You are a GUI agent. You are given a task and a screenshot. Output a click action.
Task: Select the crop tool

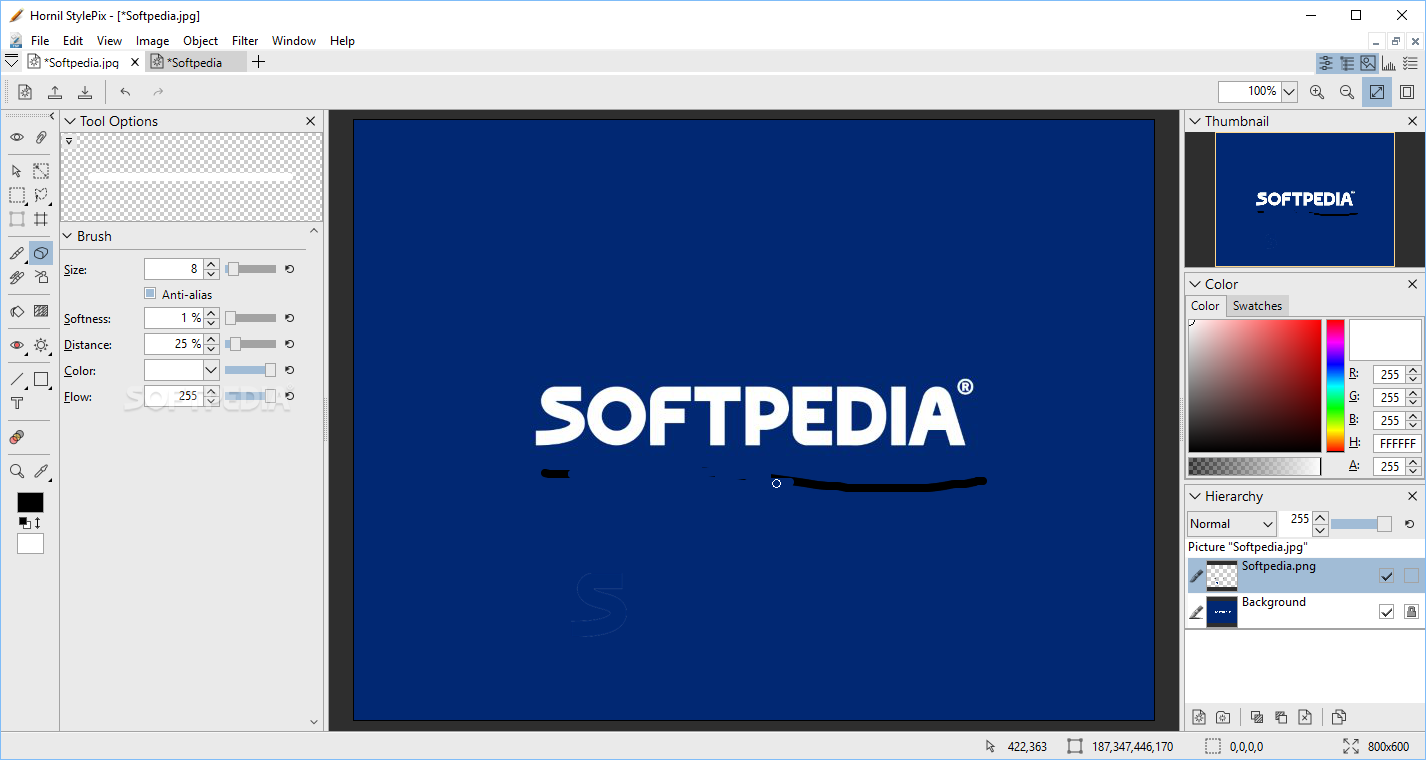point(41,219)
